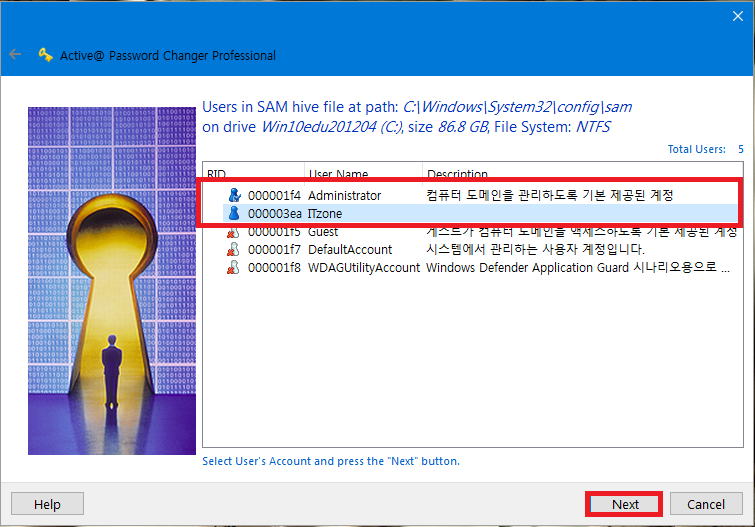Click the Next button

[624, 504]
